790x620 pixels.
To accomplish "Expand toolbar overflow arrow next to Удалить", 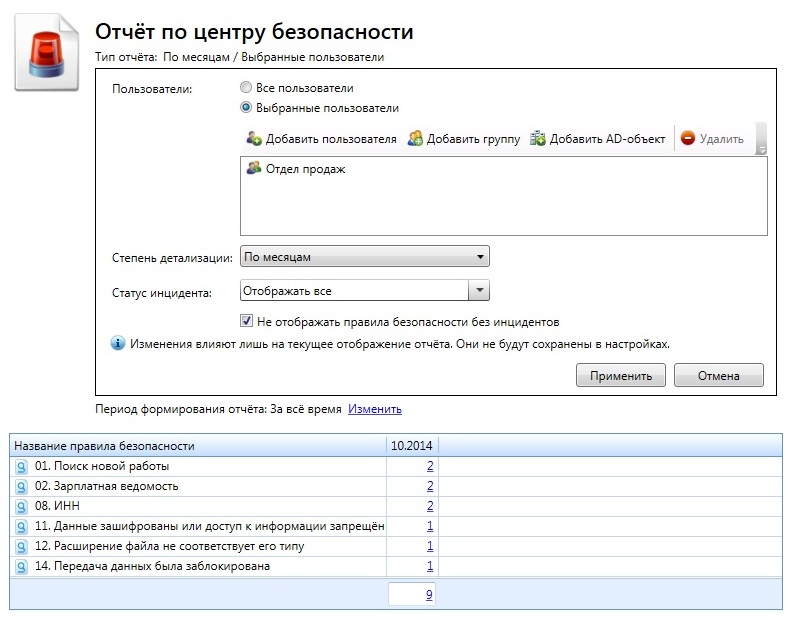I will (x=761, y=148).
